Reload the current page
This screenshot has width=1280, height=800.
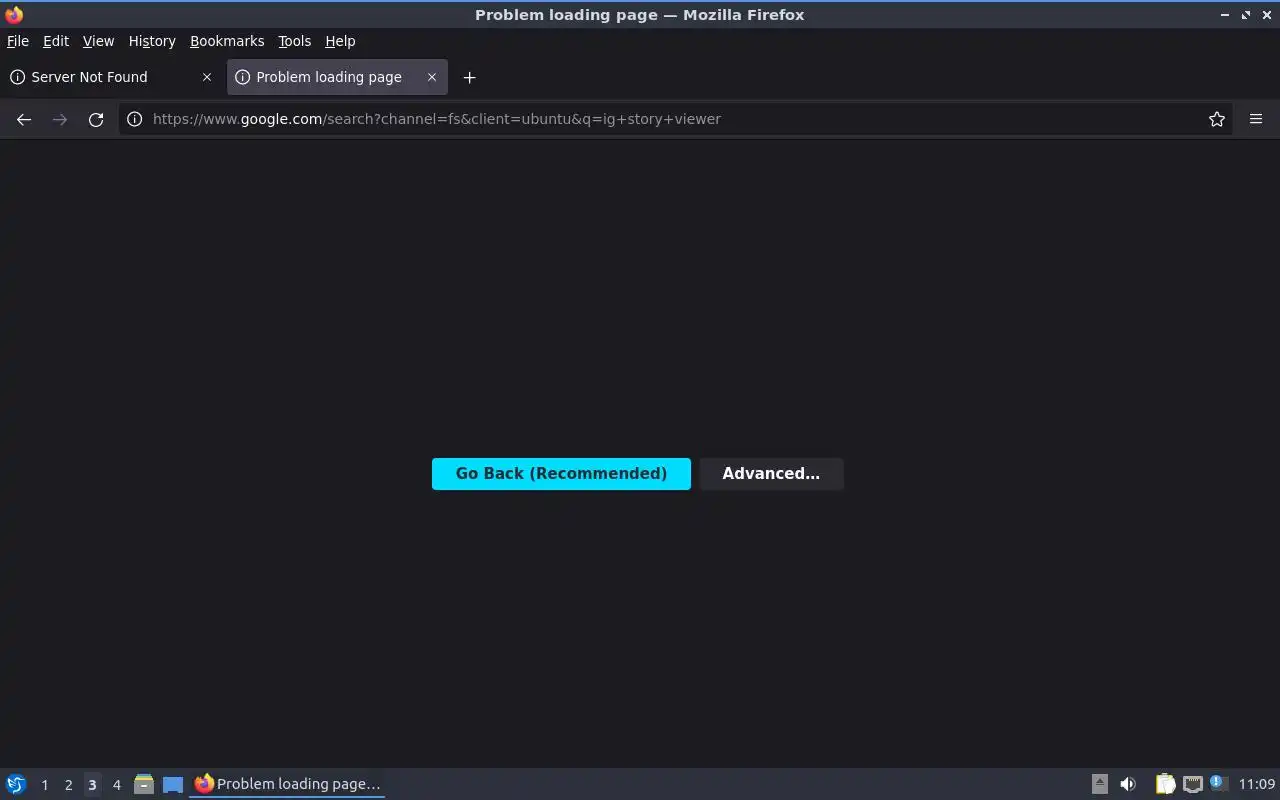pos(96,119)
